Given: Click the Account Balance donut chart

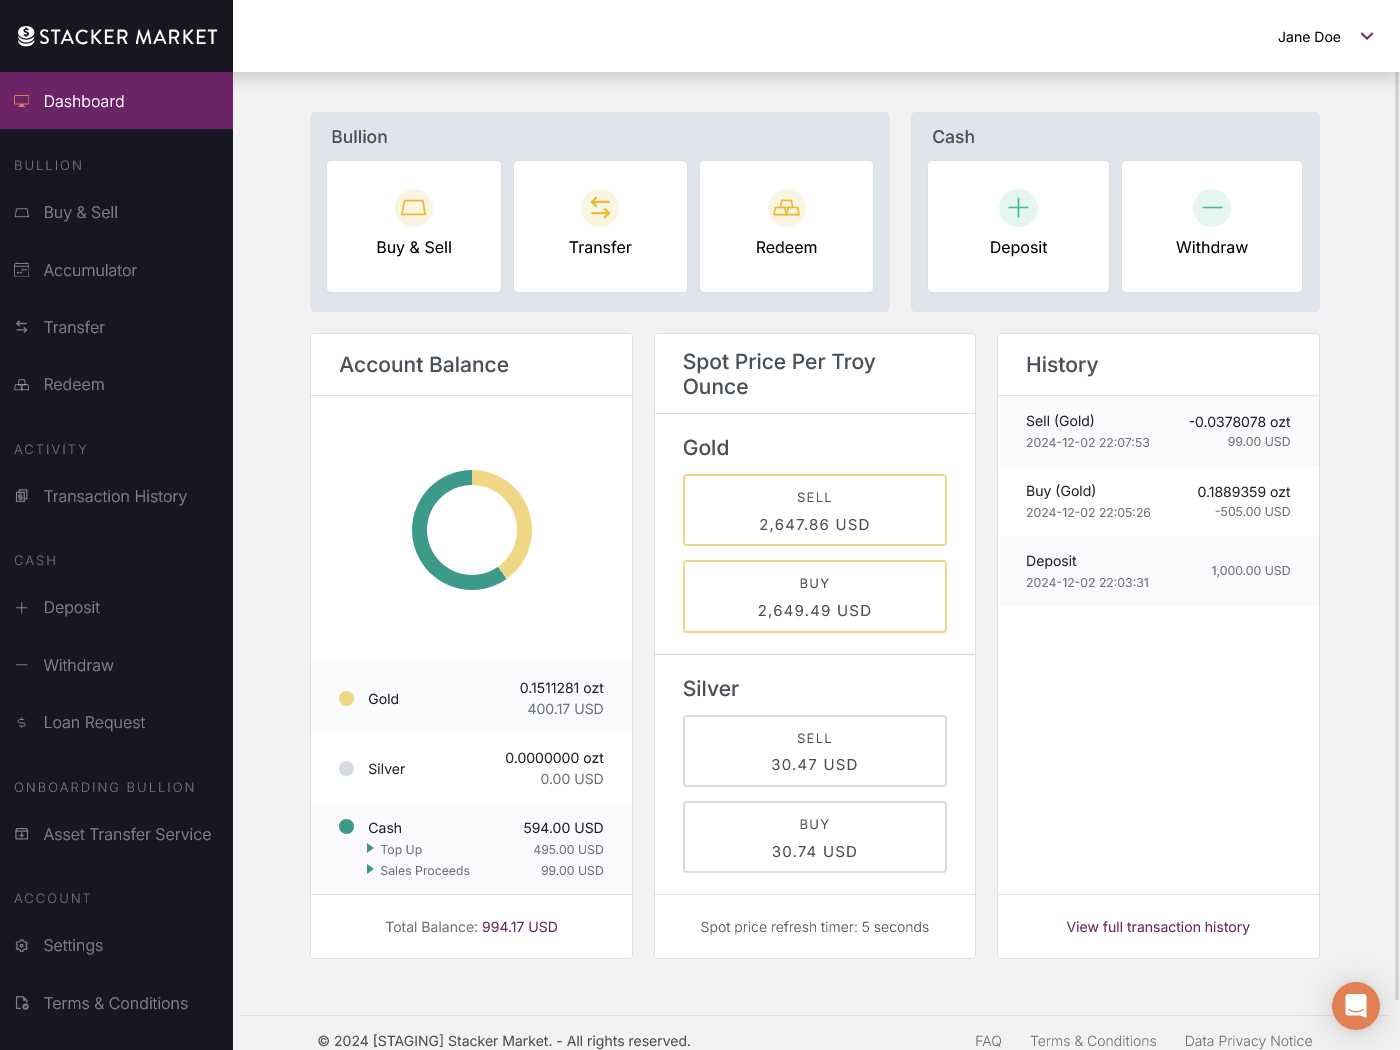Looking at the screenshot, I should [x=471, y=530].
